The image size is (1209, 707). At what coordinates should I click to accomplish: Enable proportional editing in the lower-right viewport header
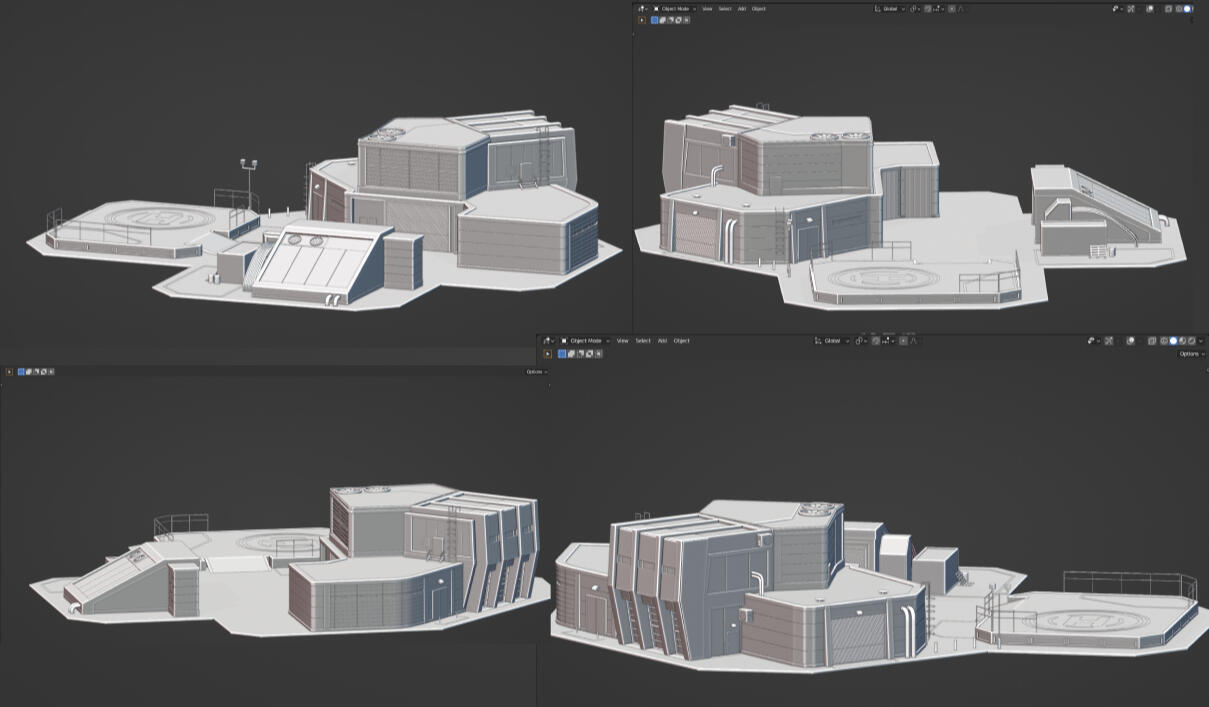tap(903, 341)
